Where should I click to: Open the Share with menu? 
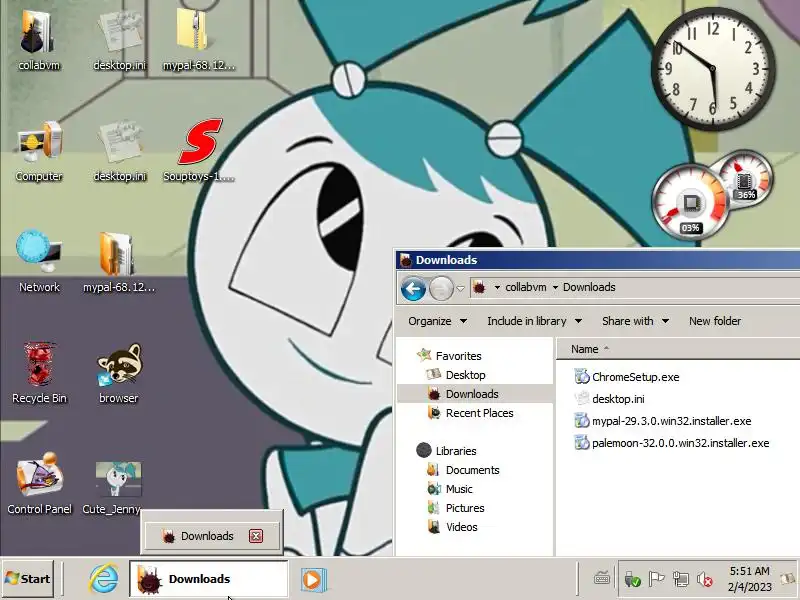pos(635,321)
